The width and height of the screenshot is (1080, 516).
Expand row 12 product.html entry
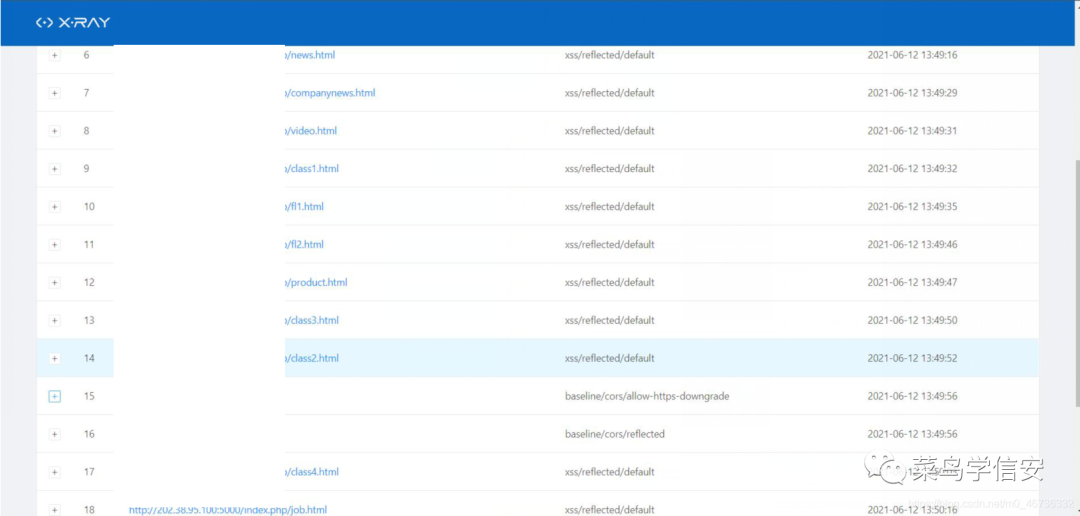coord(55,282)
